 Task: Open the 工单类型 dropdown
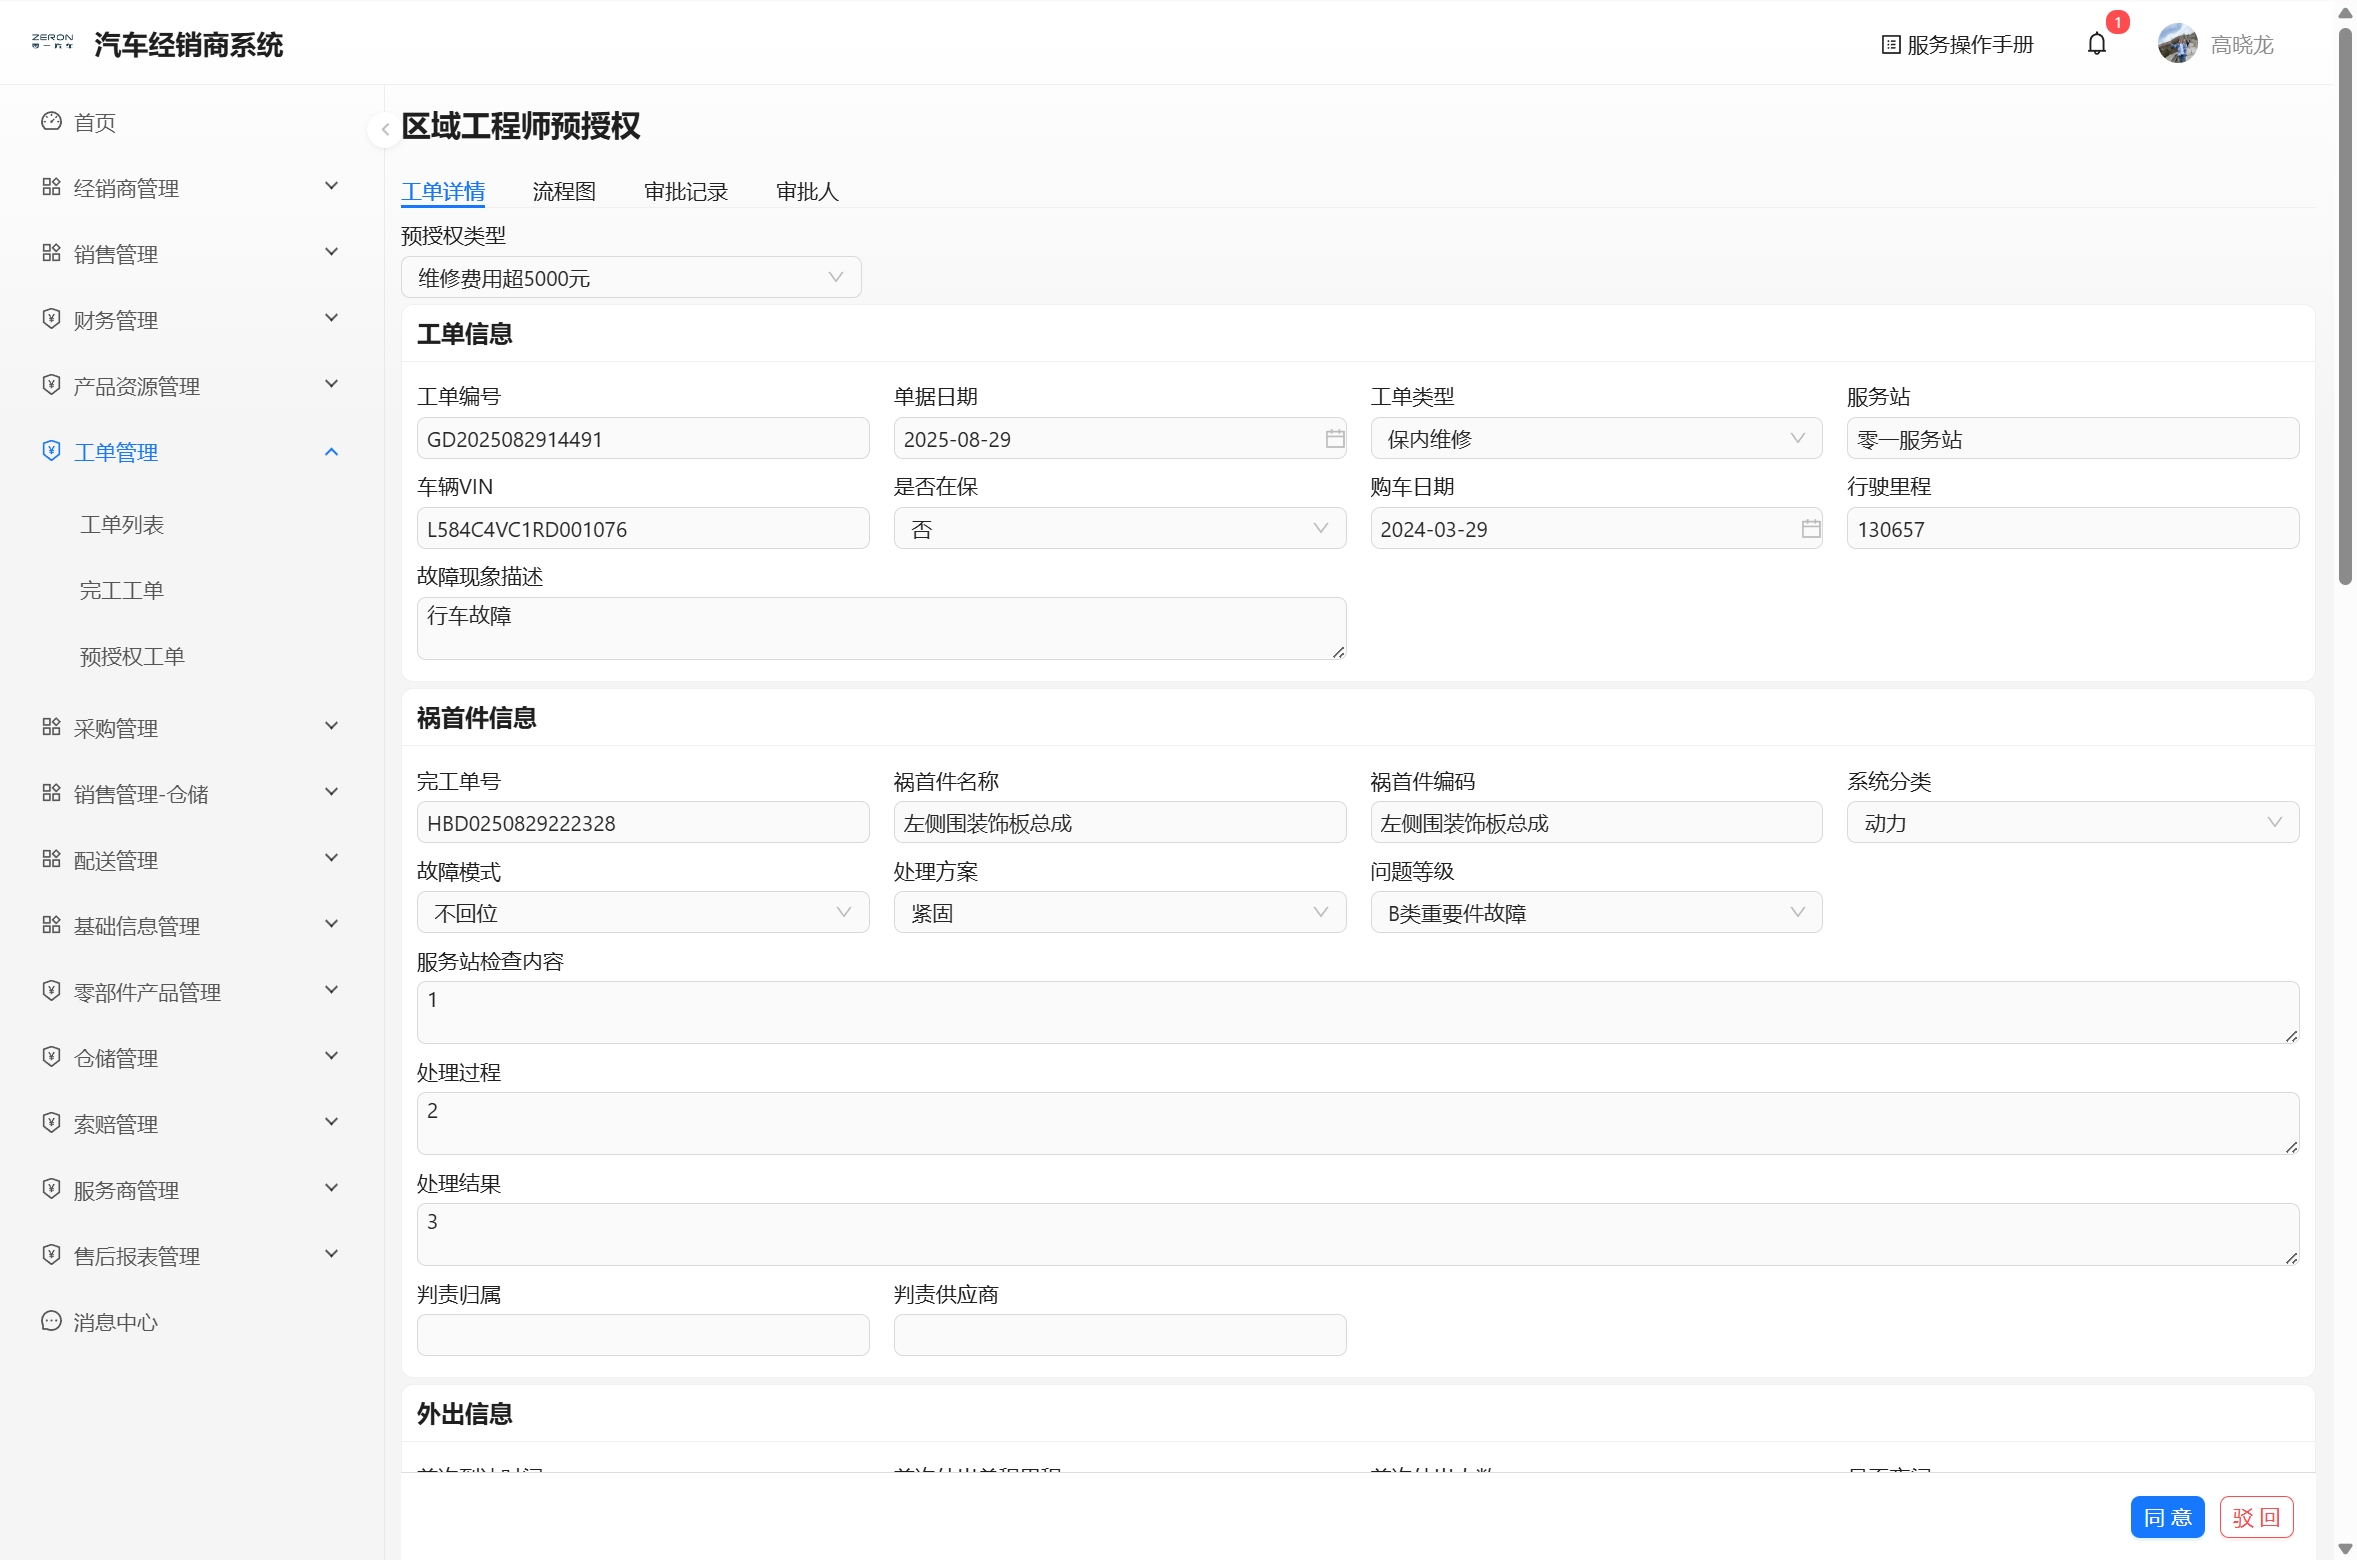(1596, 439)
